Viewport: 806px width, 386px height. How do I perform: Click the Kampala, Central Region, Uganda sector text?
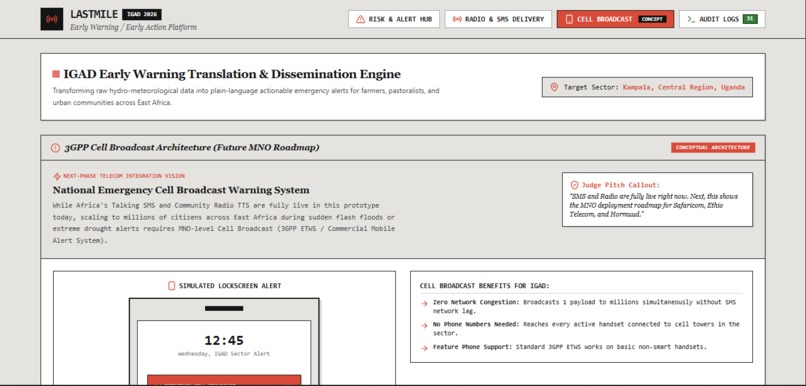(x=684, y=87)
